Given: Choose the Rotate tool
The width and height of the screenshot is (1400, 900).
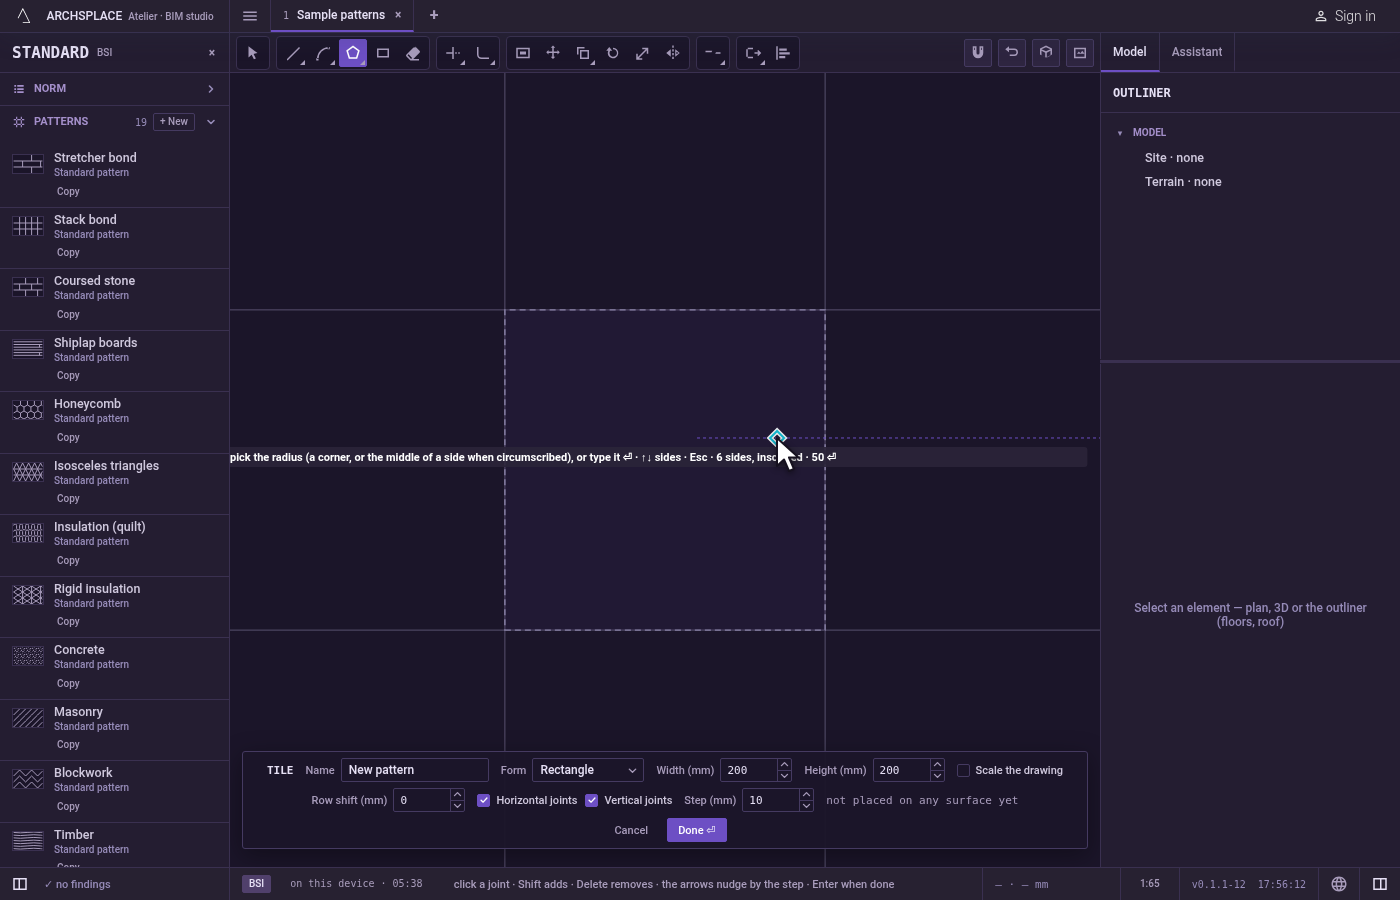Looking at the screenshot, I should pyautogui.click(x=613, y=53).
